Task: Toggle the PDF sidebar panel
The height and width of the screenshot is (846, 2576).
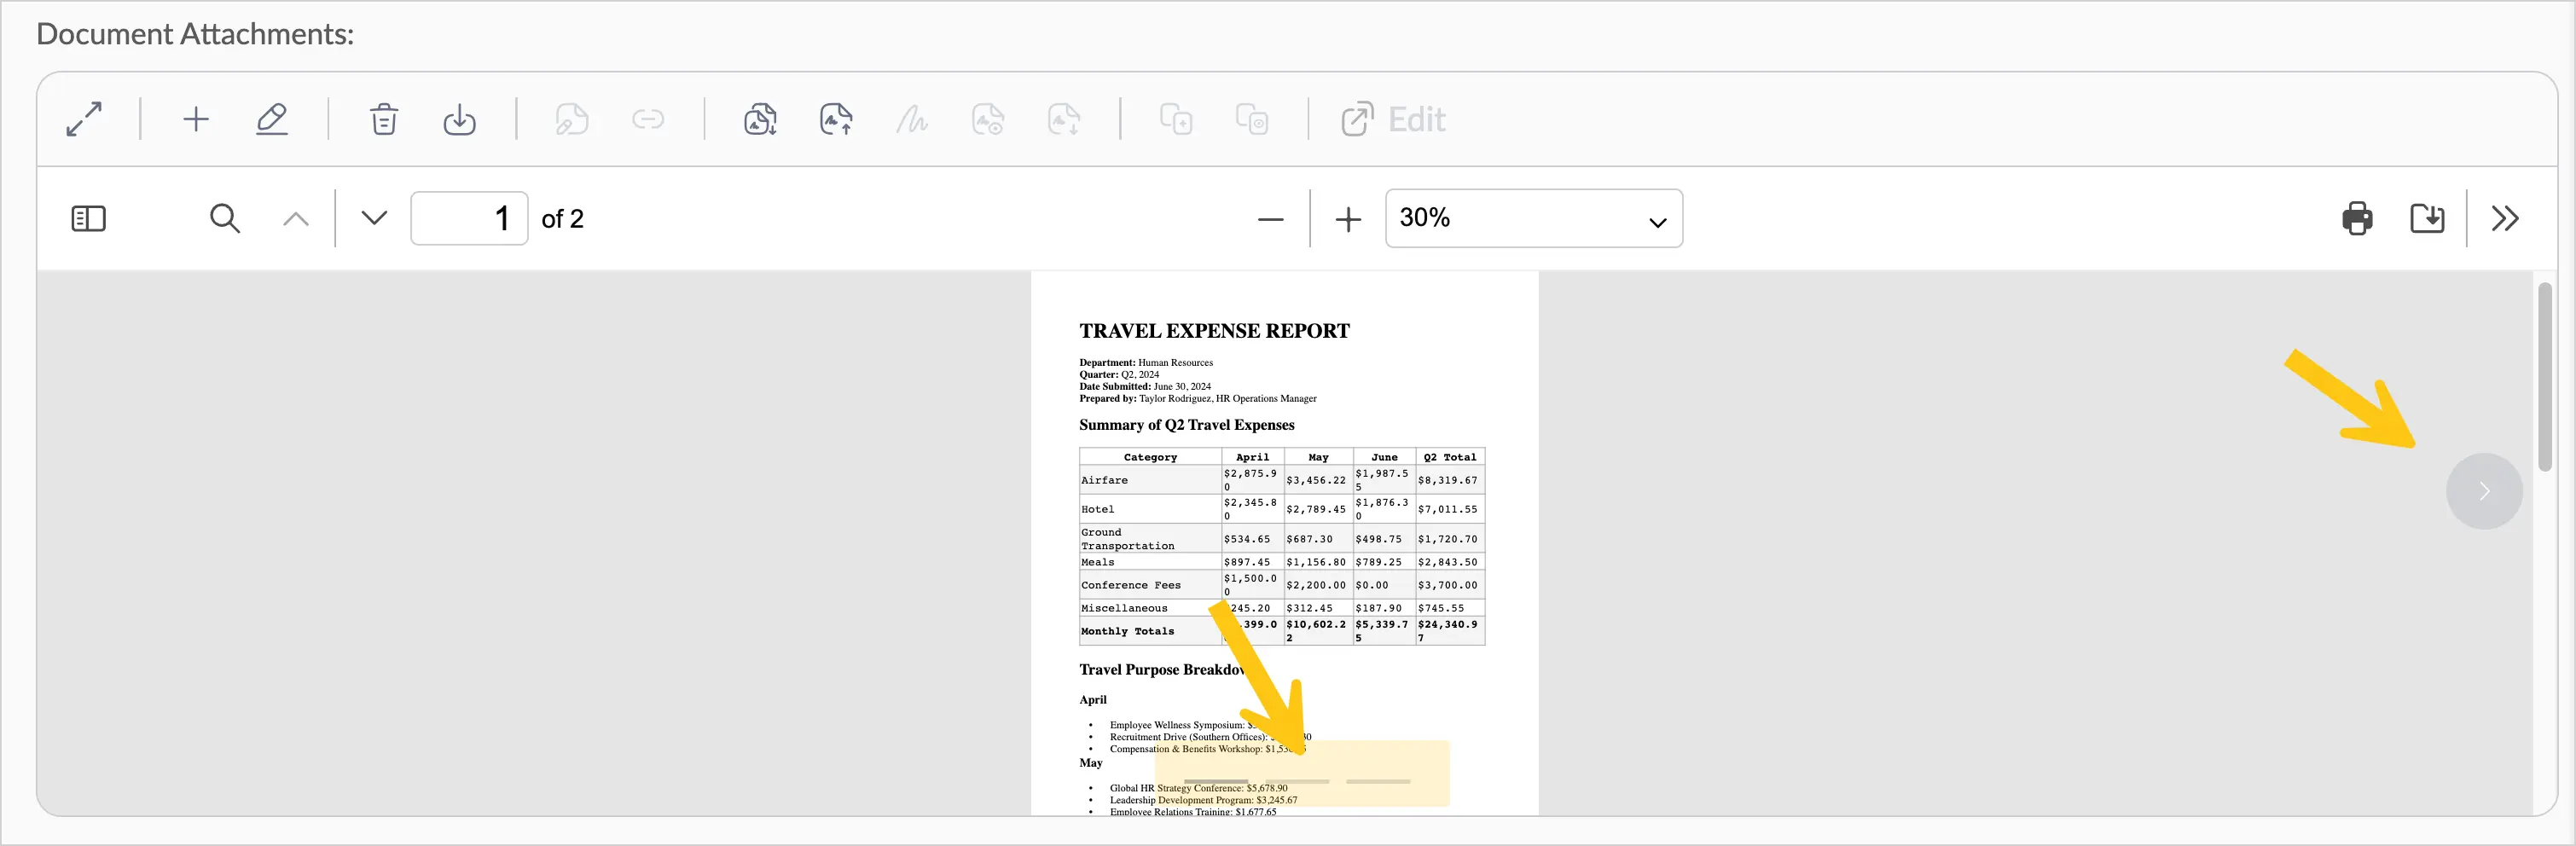Action: [89, 218]
